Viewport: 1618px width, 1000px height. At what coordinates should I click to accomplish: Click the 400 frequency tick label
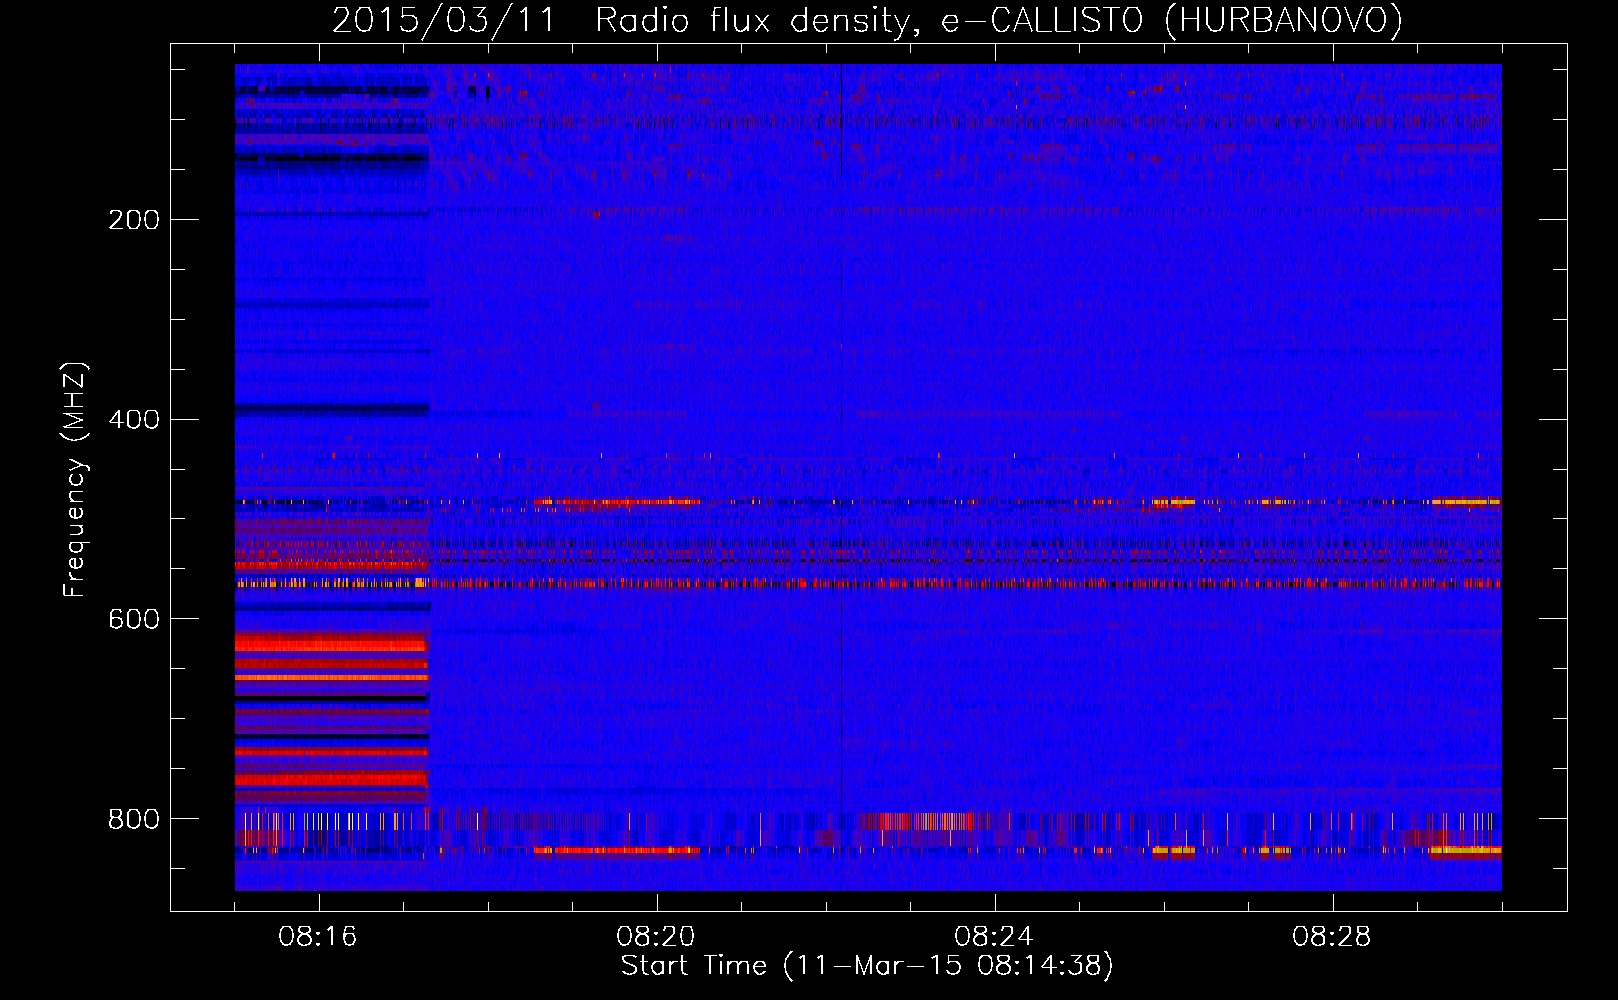pos(134,420)
